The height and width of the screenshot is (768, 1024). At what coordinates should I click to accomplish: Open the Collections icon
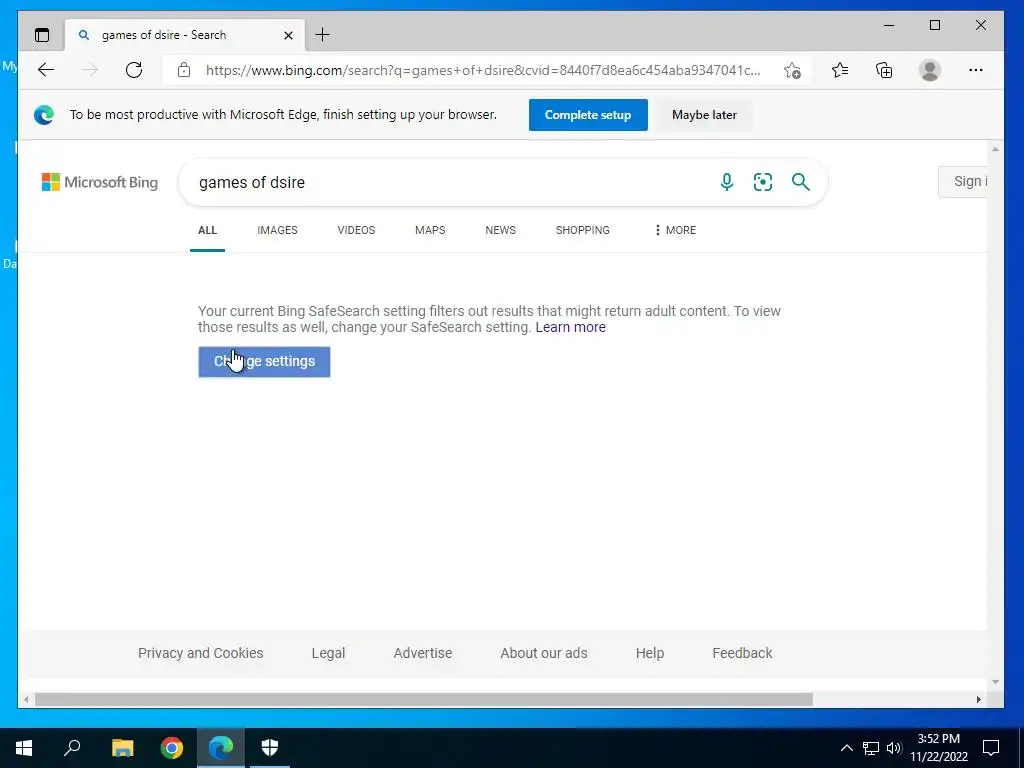(884, 70)
